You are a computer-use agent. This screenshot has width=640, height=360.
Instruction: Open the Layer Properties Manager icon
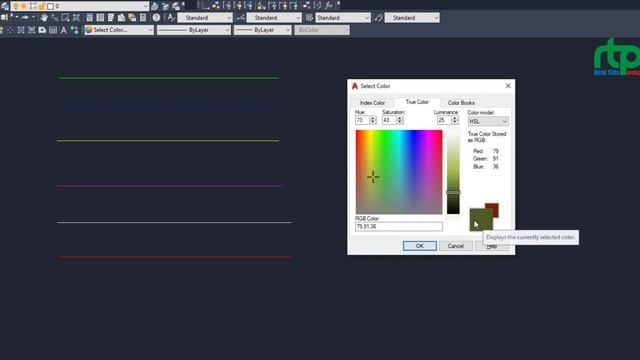(5, 6)
